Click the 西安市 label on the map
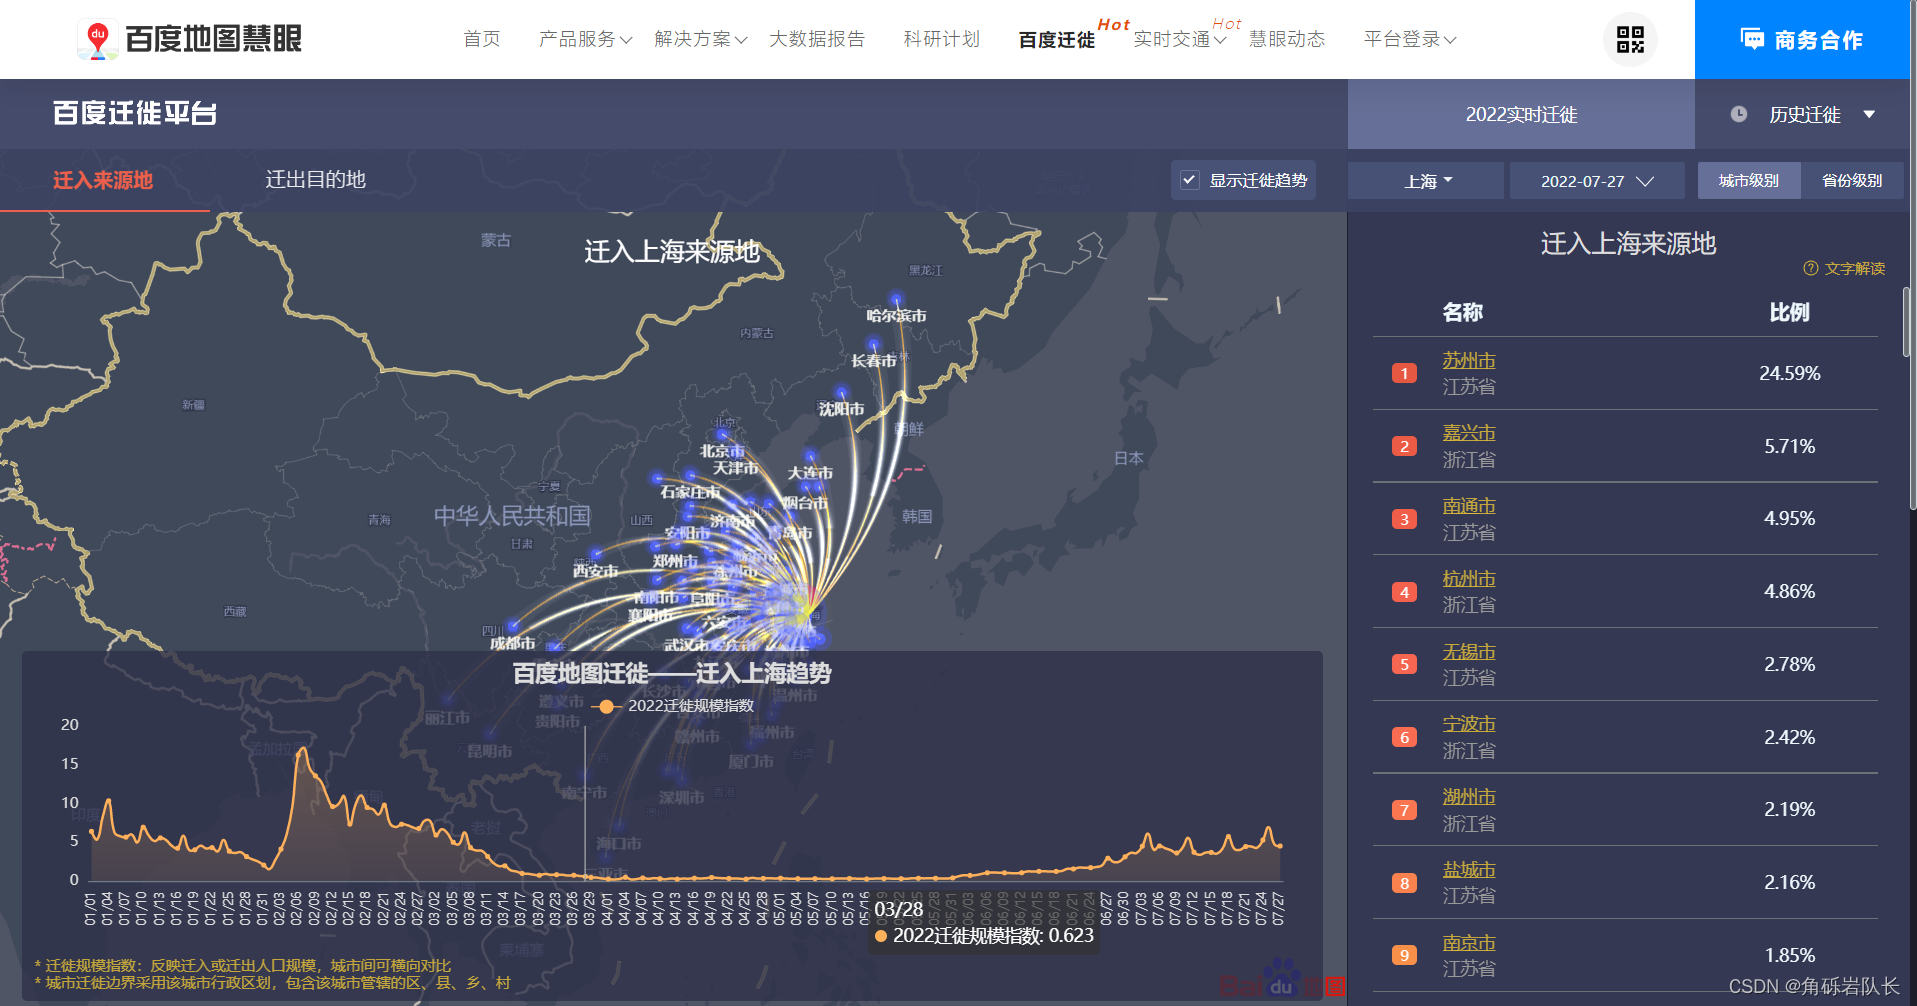1917x1006 pixels. point(595,571)
